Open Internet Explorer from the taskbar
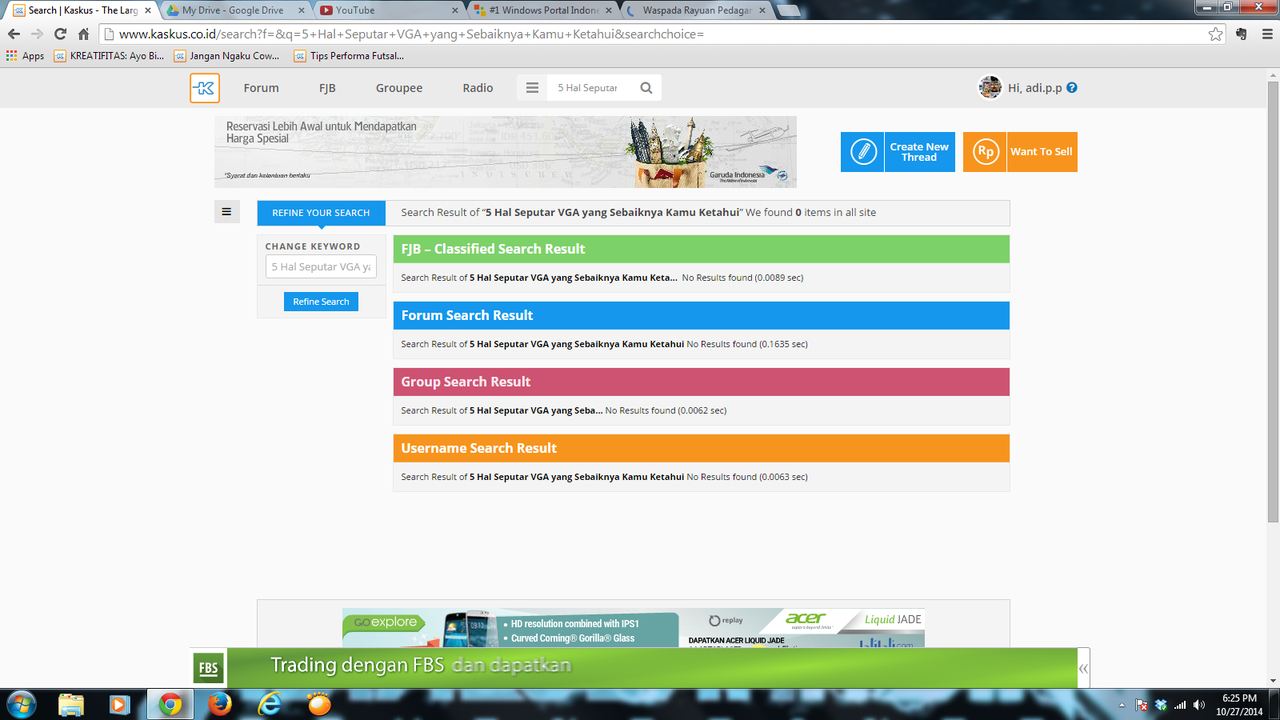The width and height of the screenshot is (1280, 720). point(270,704)
